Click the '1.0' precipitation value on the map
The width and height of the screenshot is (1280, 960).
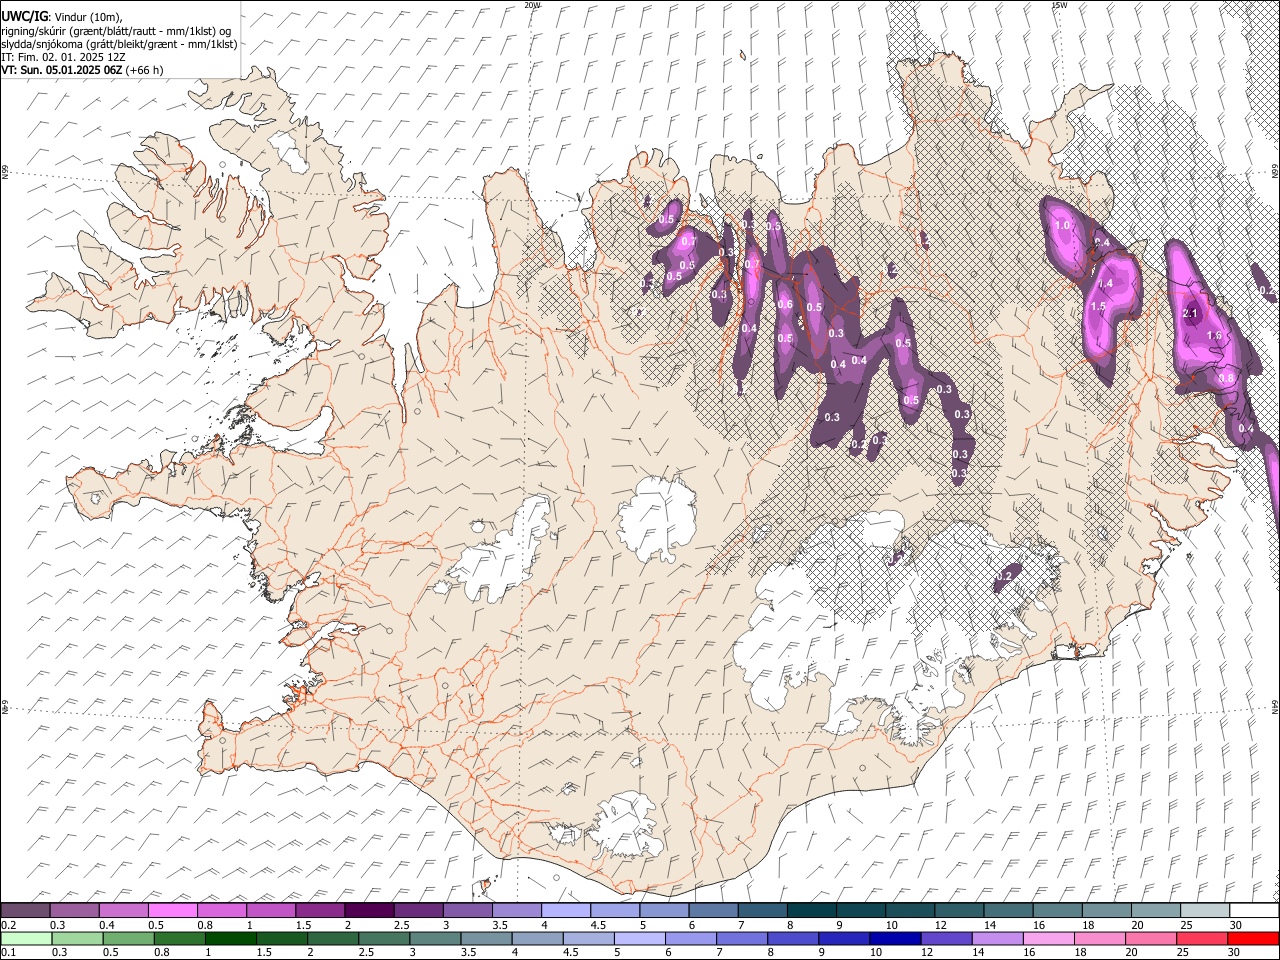click(x=1062, y=226)
